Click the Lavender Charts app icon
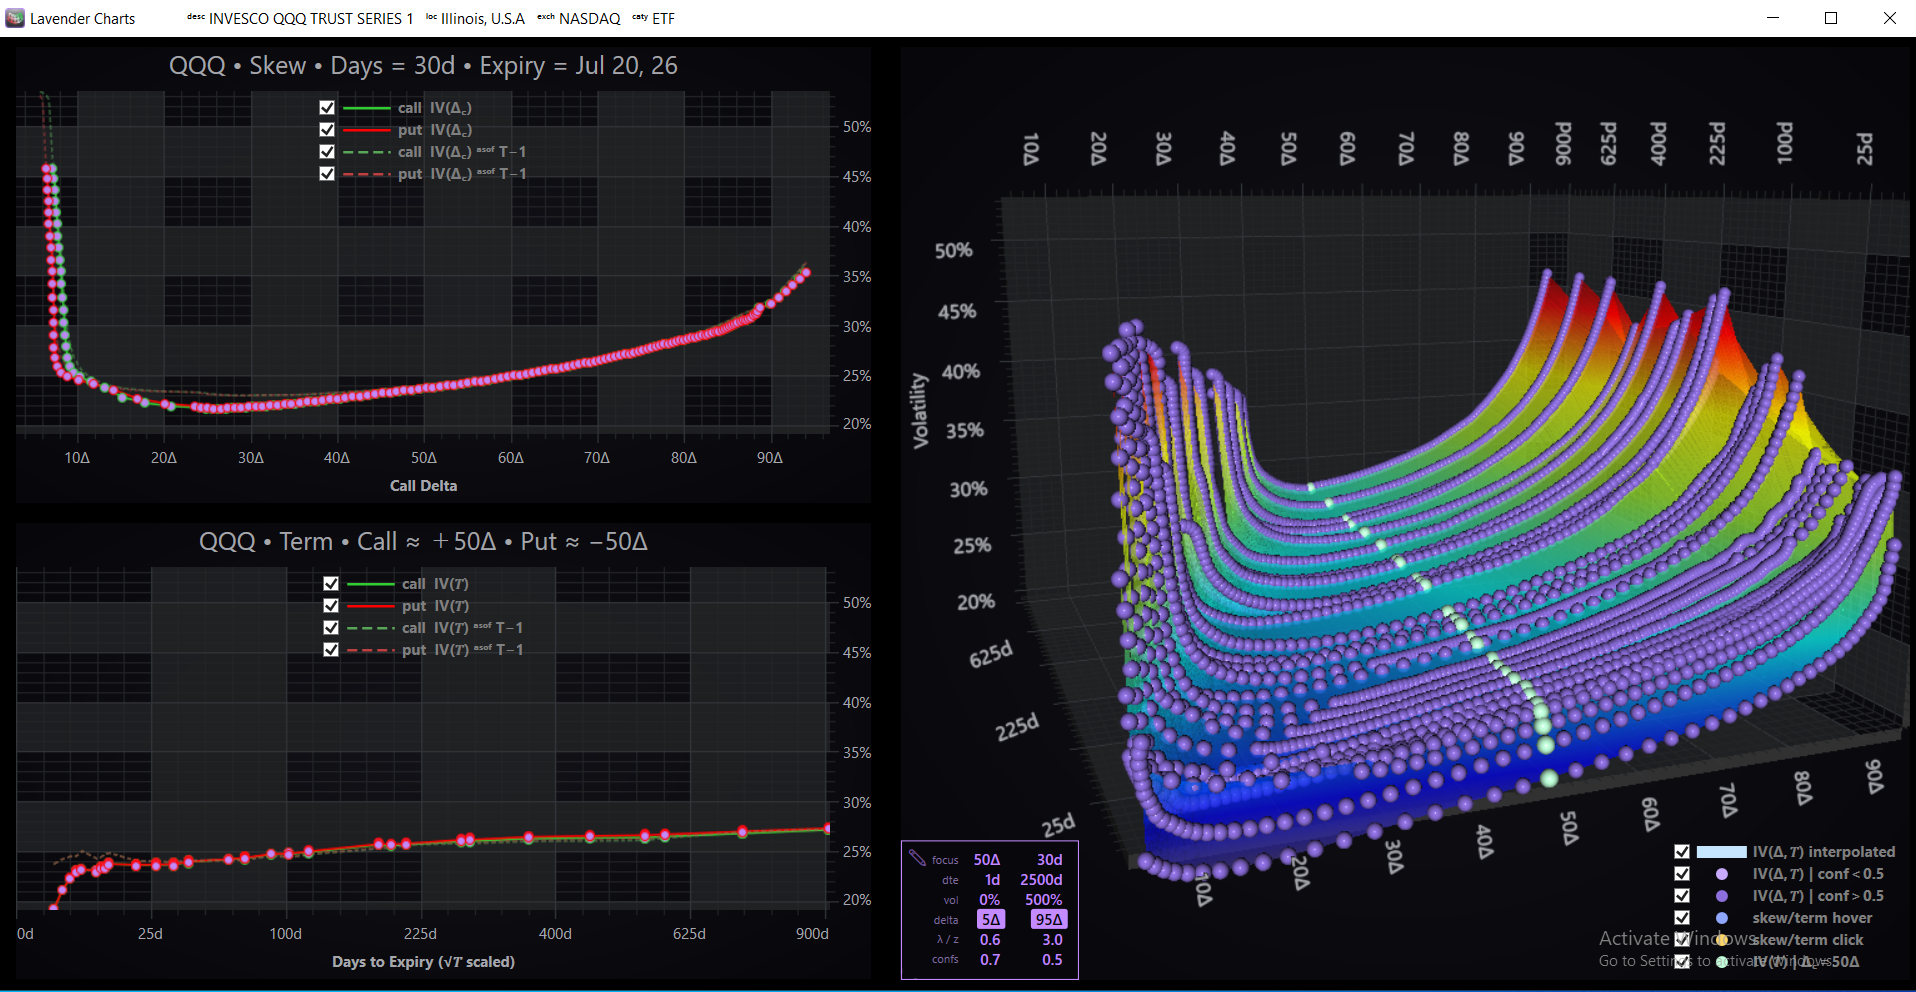The width and height of the screenshot is (1916, 992). click(15, 18)
